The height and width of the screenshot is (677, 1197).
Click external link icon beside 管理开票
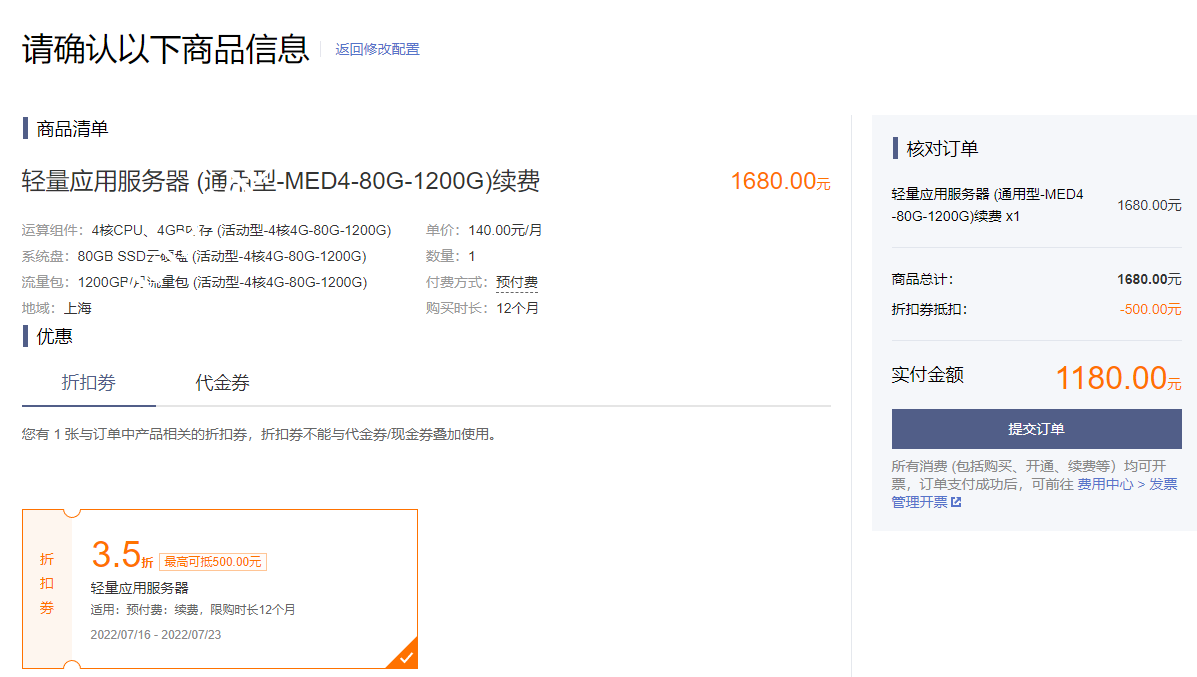point(956,502)
